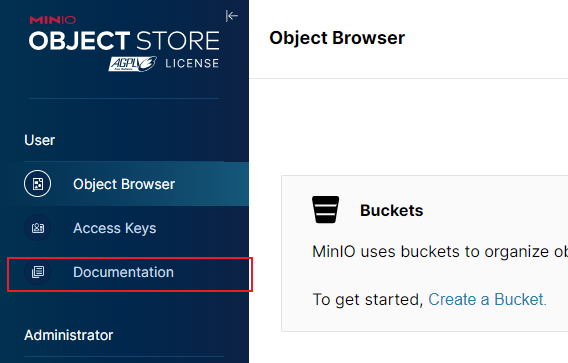The image size is (568, 363).
Task: Open the Documentation menu item
Action: pyautogui.click(x=123, y=272)
